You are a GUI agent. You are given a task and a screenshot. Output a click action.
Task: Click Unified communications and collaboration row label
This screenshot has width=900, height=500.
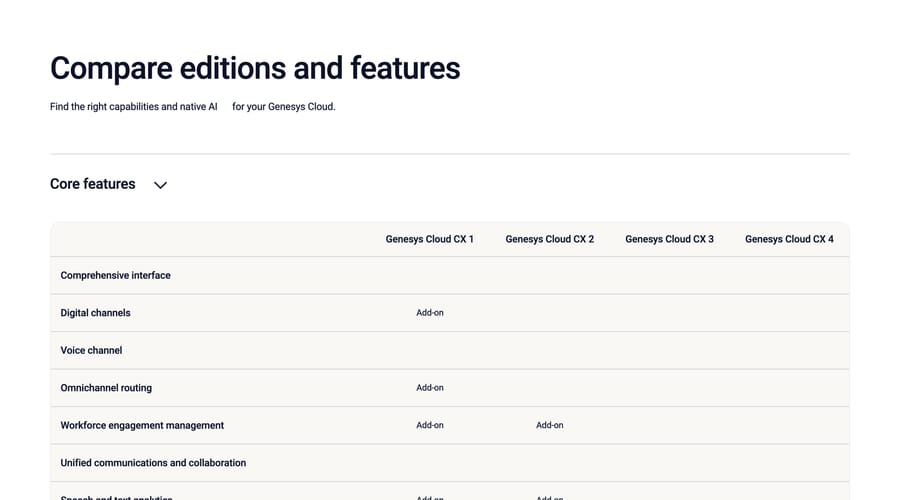153,463
